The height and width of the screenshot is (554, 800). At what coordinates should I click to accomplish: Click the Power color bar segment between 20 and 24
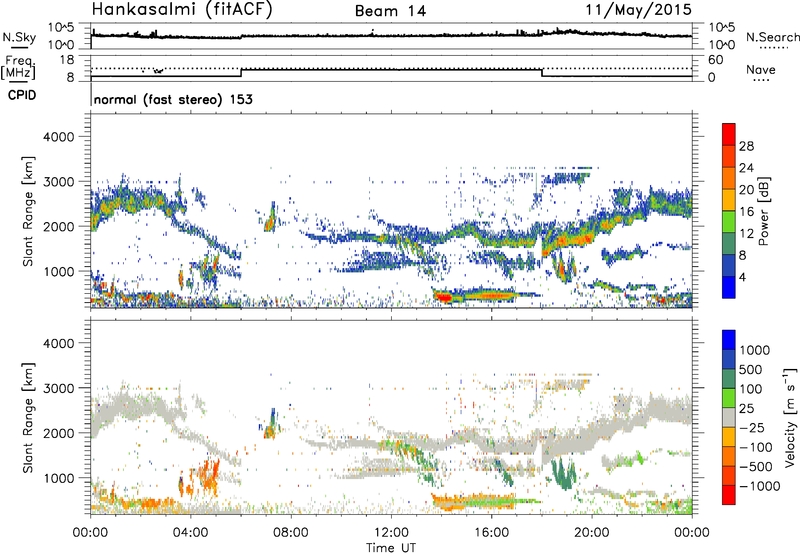click(x=729, y=178)
